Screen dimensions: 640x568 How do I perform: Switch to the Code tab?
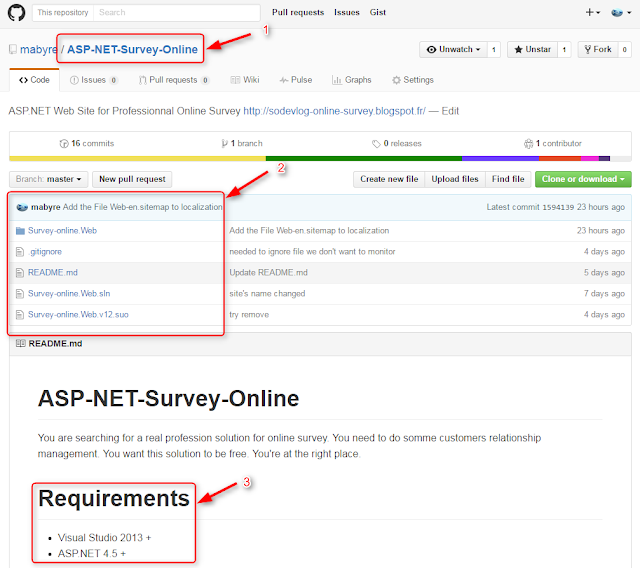pyautogui.click(x=34, y=80)
